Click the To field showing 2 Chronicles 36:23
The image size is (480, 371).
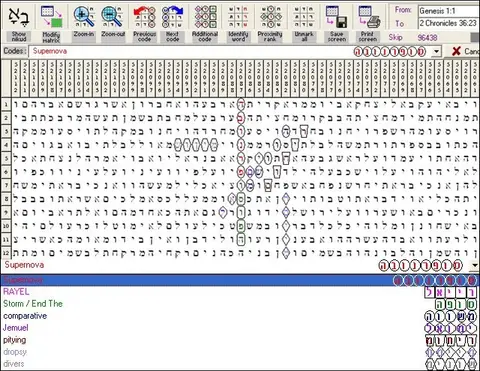click(449, 23)
